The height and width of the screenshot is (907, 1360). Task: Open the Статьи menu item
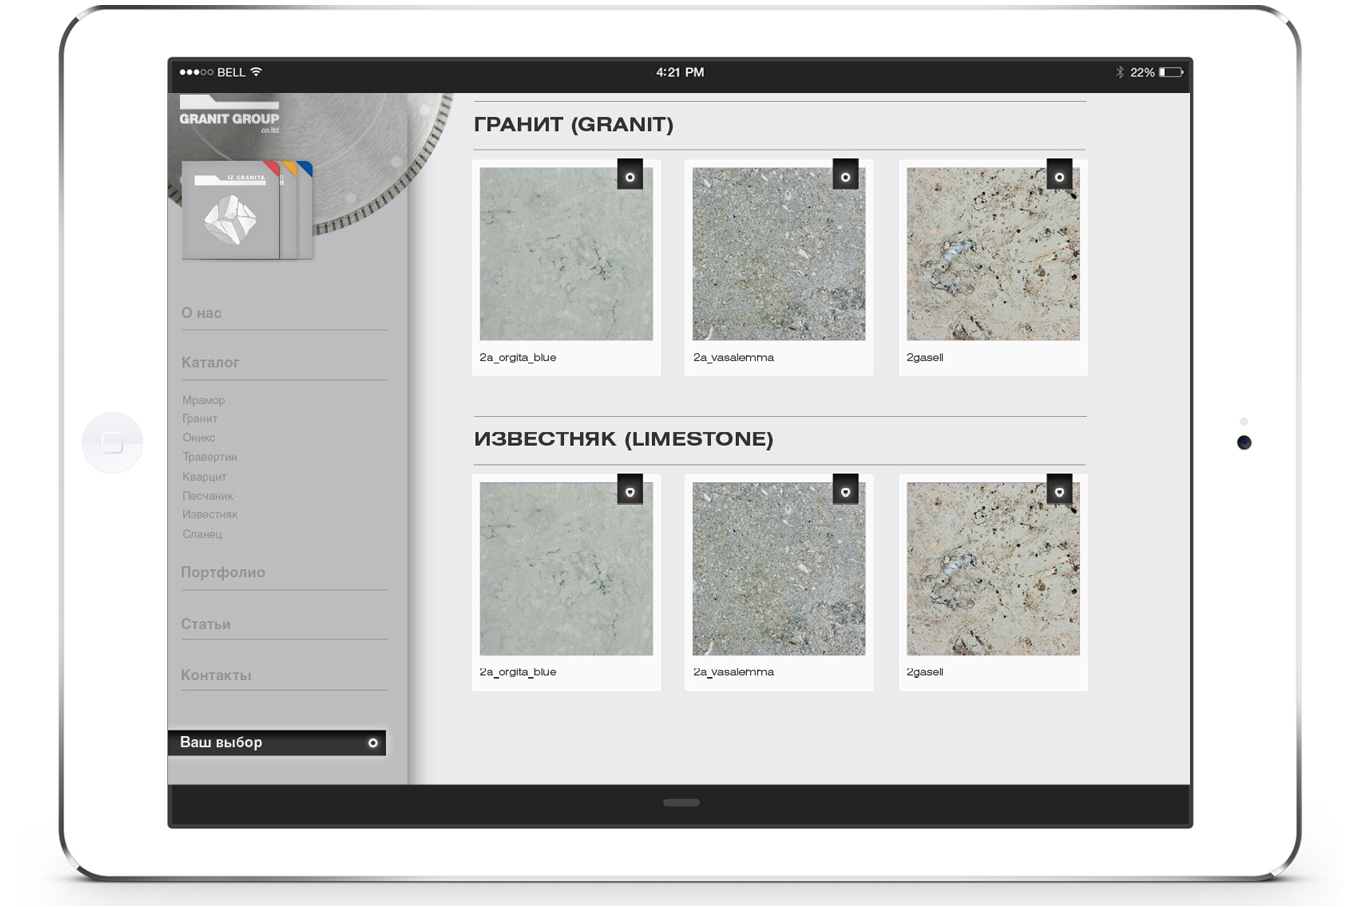point(205,624)
